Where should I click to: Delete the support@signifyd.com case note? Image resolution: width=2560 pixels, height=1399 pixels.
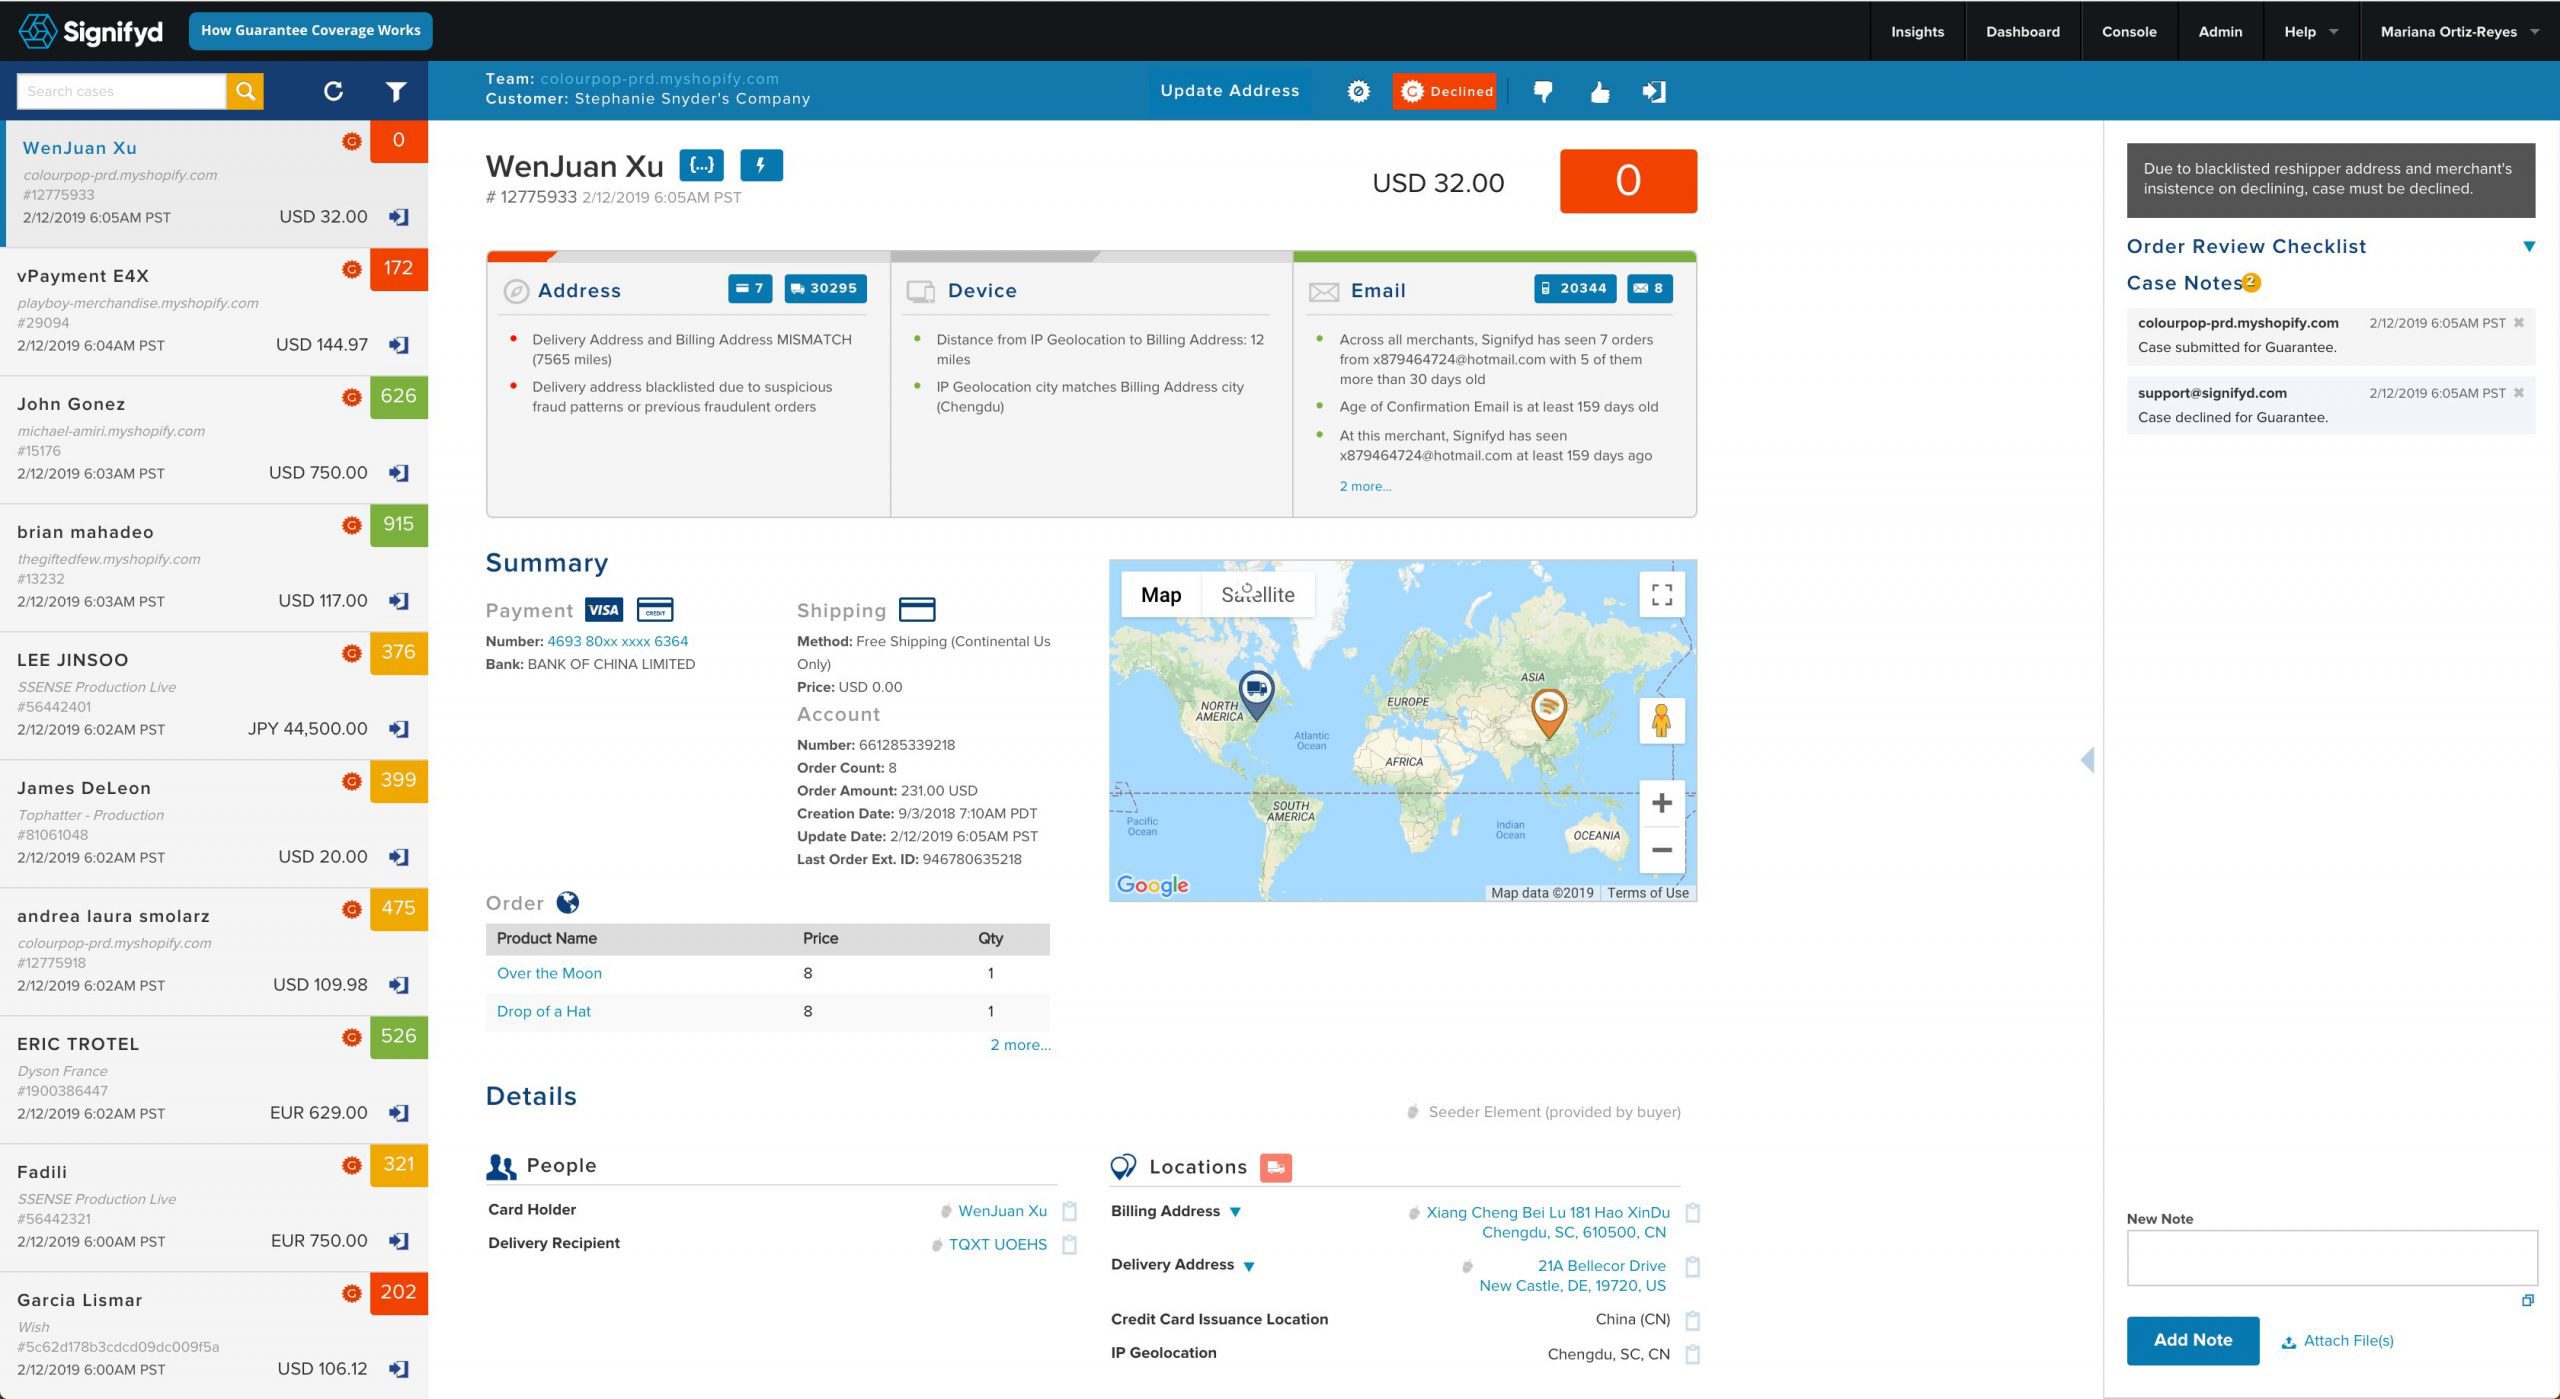2519,392
